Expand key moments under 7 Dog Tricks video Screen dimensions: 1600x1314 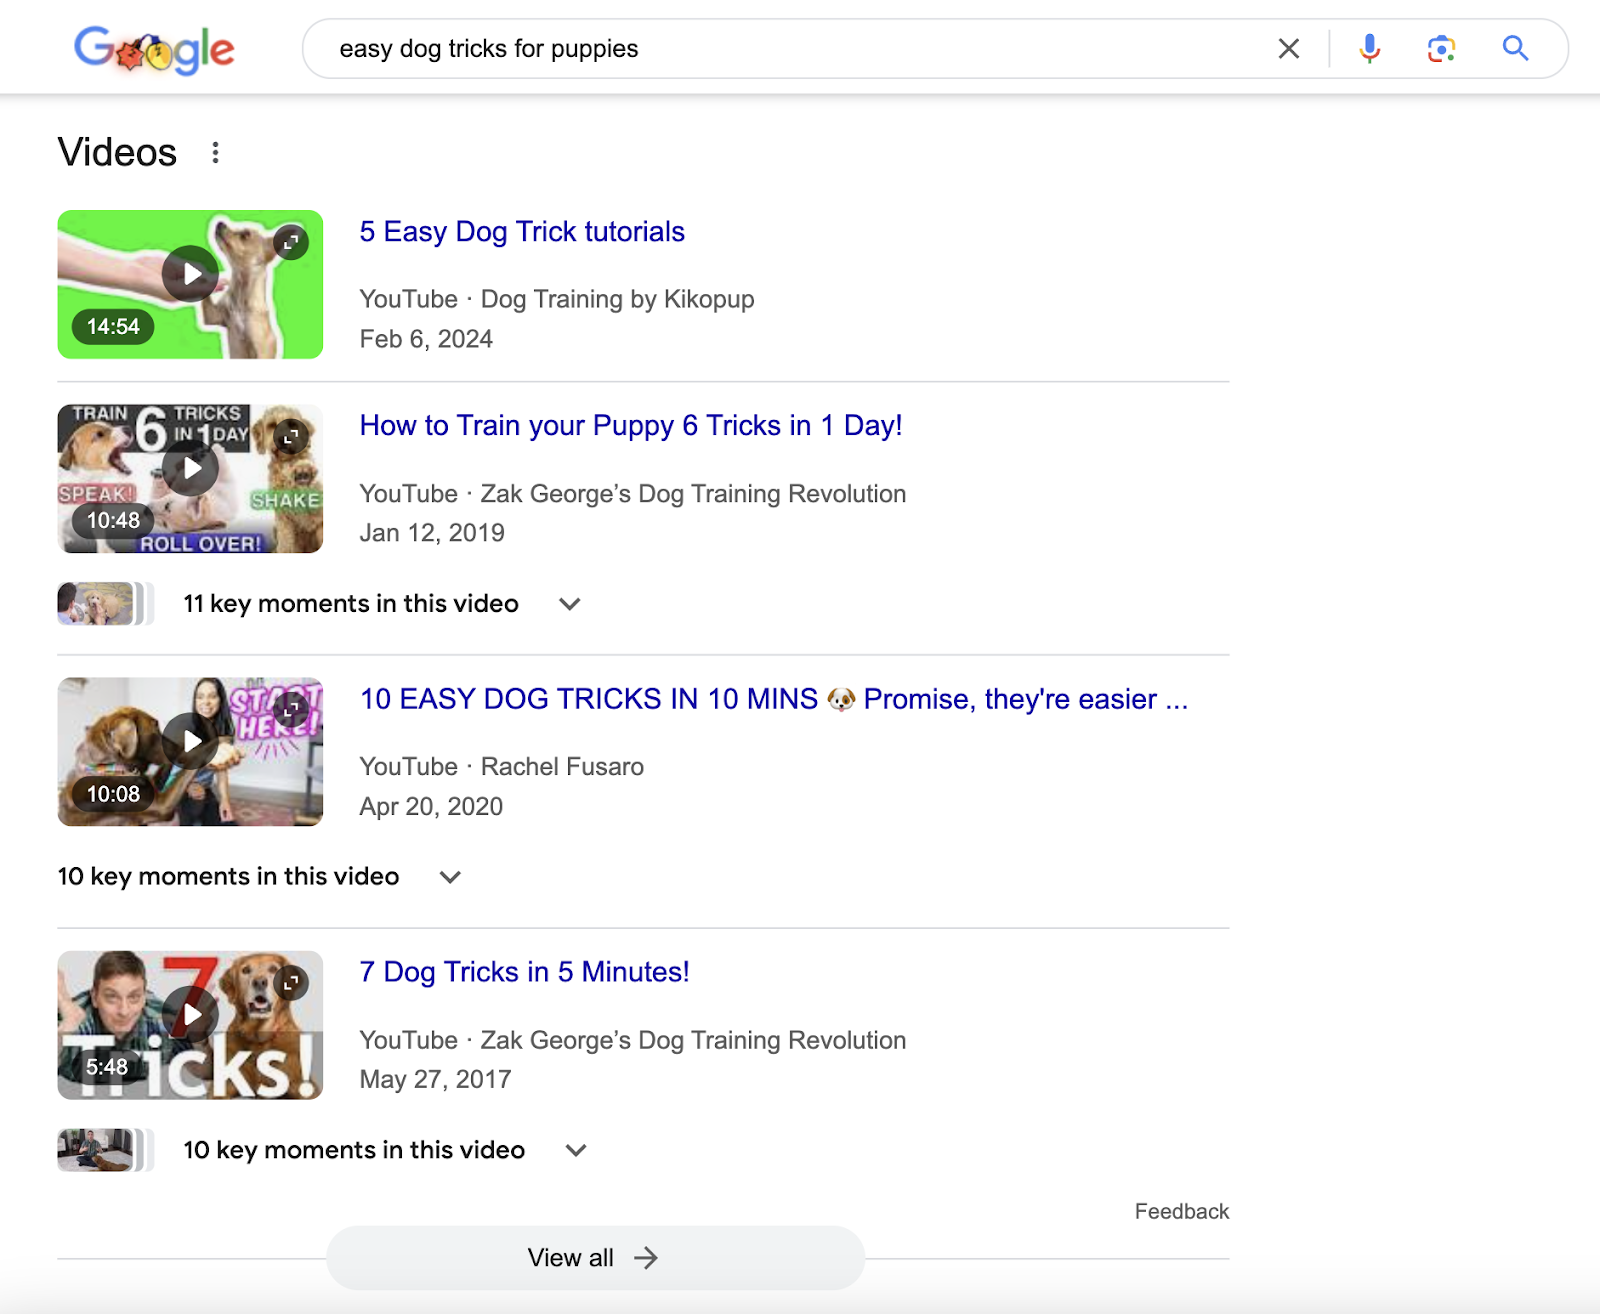click(x=575, y=1150)
